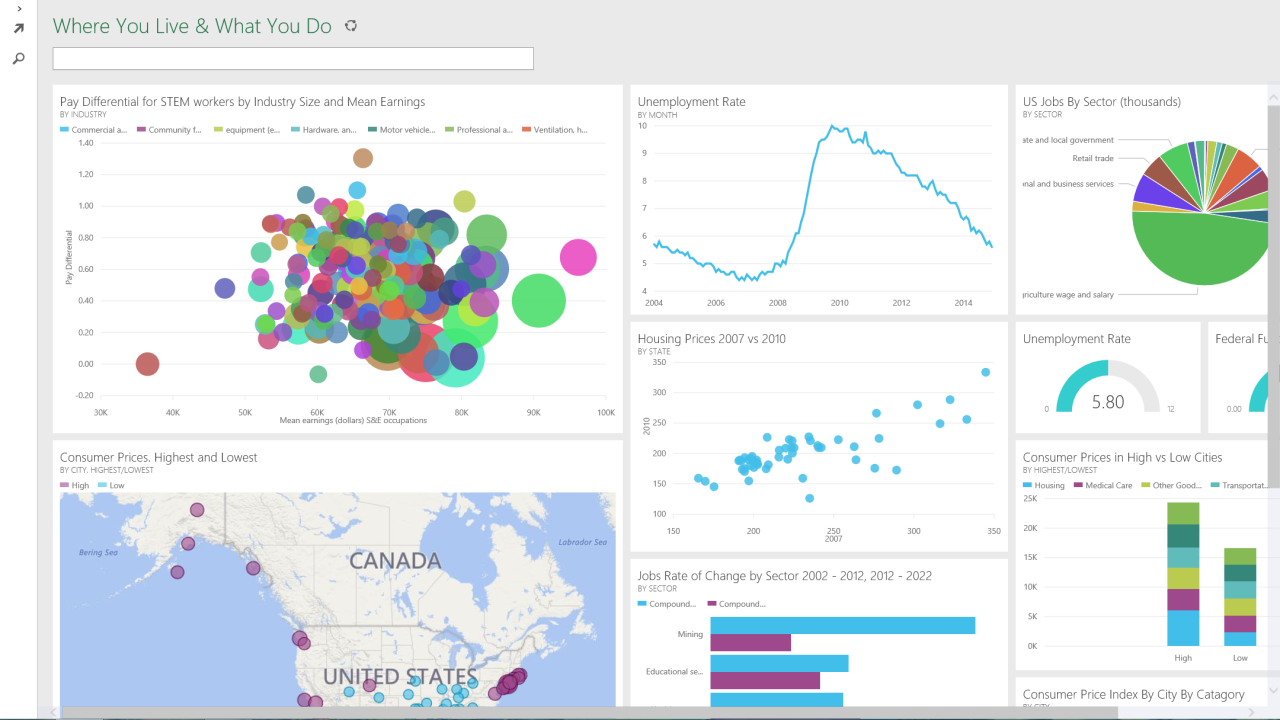Open Consumer Prices. Highest and Lowest map tile title
Image resolution: width=1280 pixels, height=720 pixels.
point(158,457)
